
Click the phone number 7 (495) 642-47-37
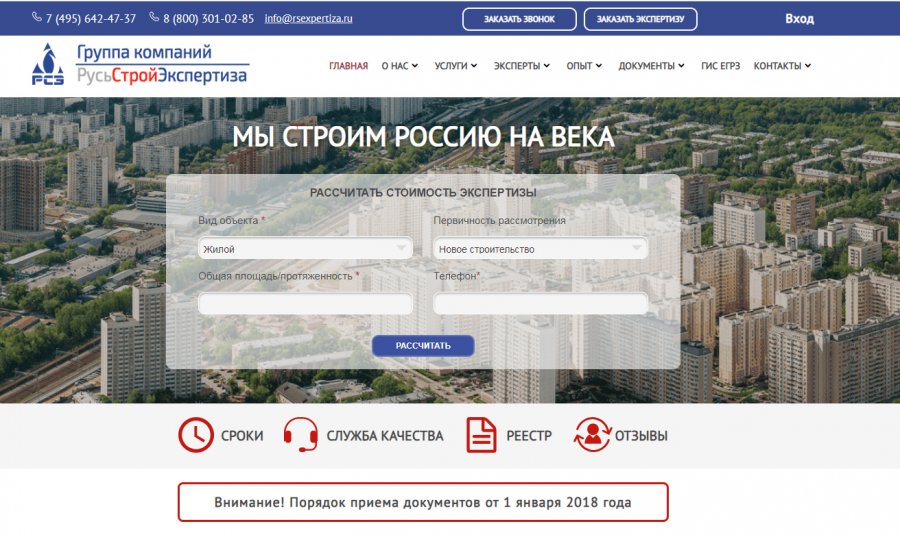click(x=91, y=18)
